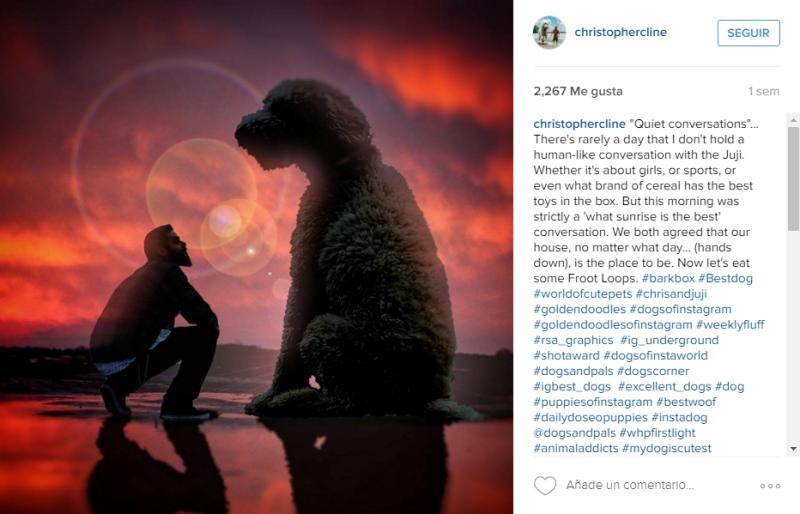Viewport: 800px width, 514px height.
Task: Open the #weeklyfluff hashtag
Action: (x=730, y=325)
